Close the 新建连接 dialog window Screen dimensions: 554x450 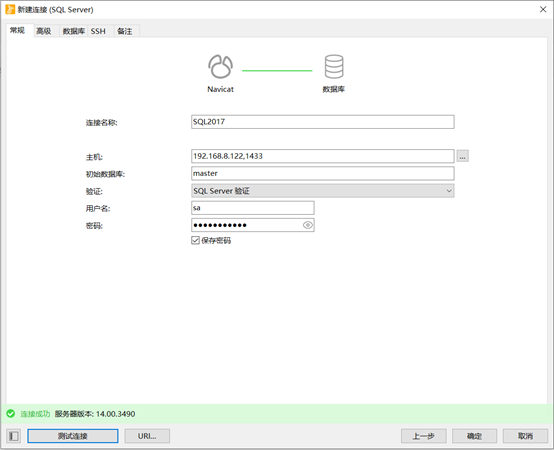543,10
